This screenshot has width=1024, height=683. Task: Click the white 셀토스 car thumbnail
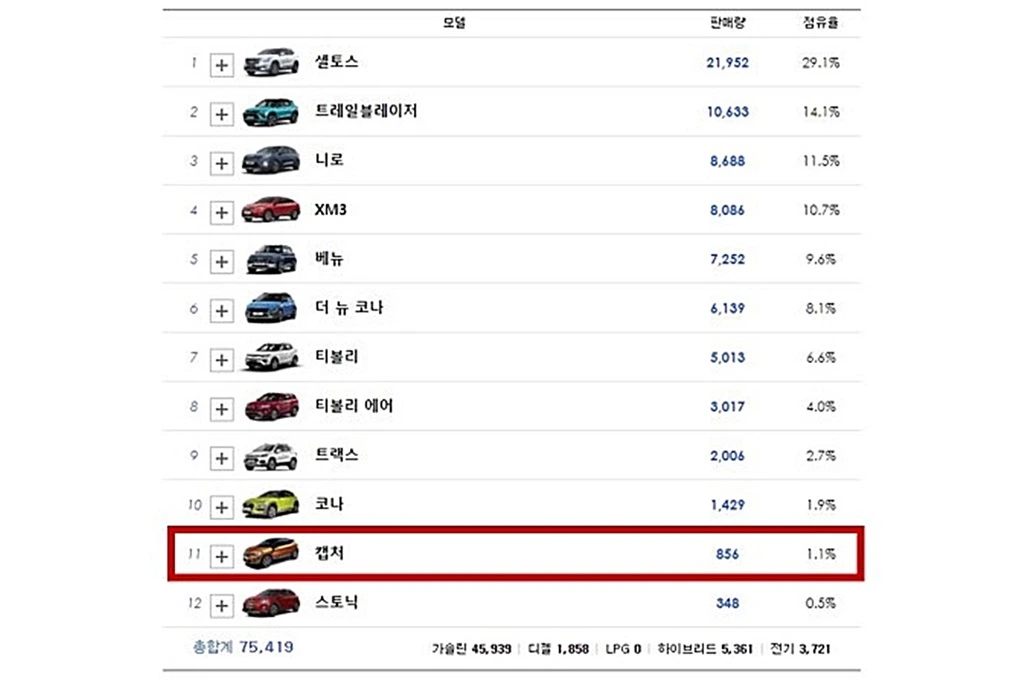coord(270,62)
